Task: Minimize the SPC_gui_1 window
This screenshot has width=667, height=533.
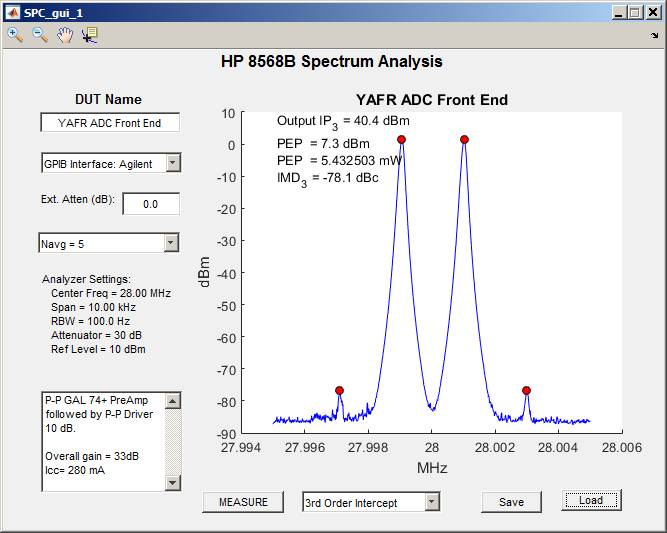Action: 618,13
